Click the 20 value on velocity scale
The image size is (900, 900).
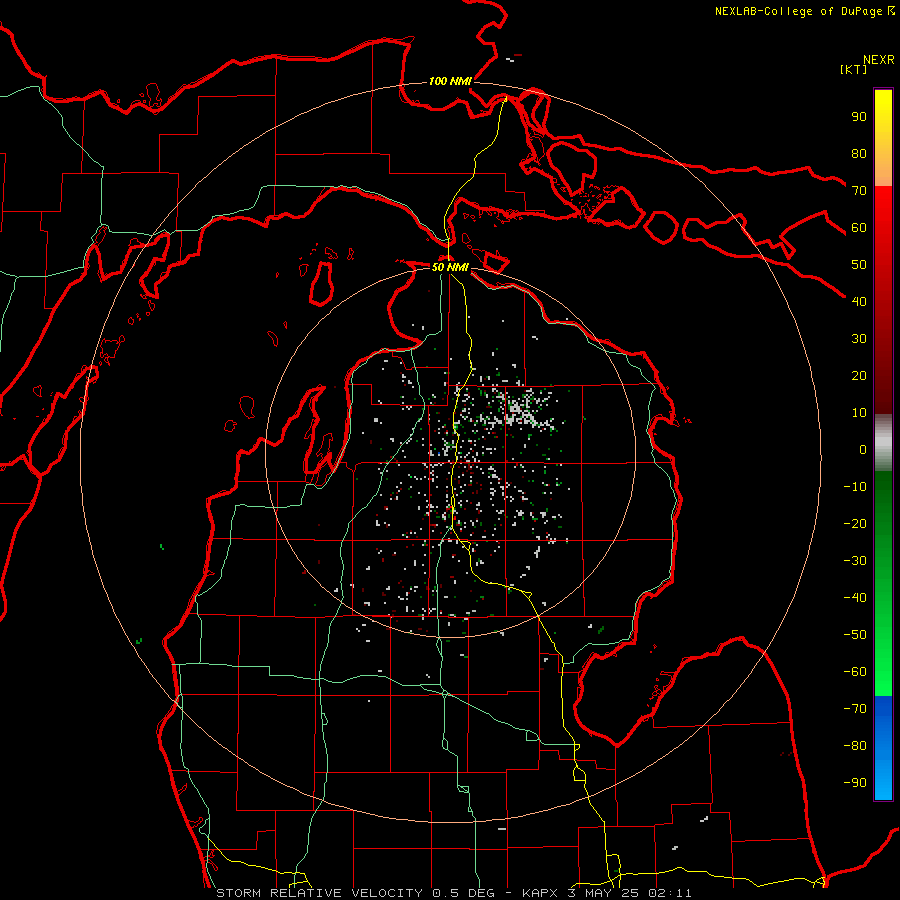tap(859, 376)
